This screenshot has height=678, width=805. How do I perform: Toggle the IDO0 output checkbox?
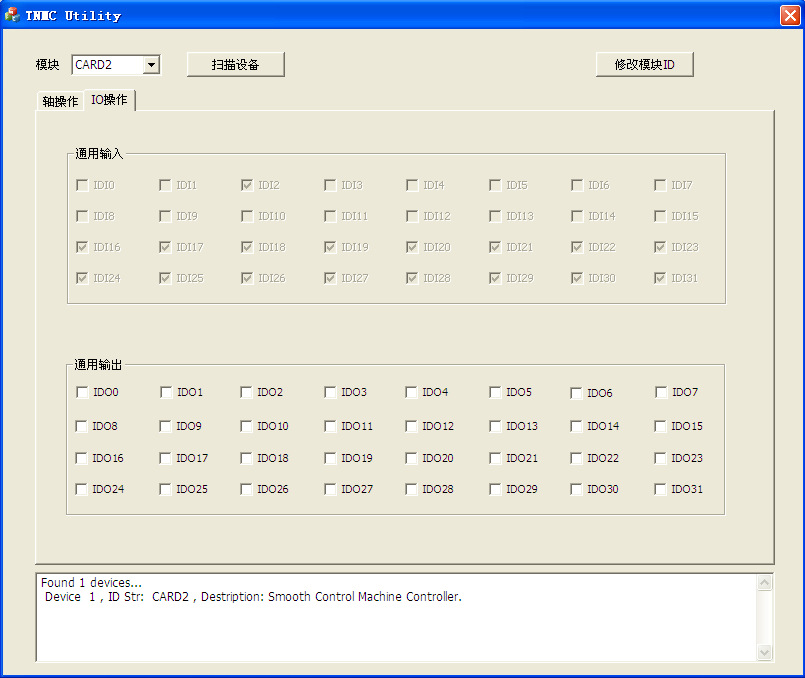tap(82, 392)
